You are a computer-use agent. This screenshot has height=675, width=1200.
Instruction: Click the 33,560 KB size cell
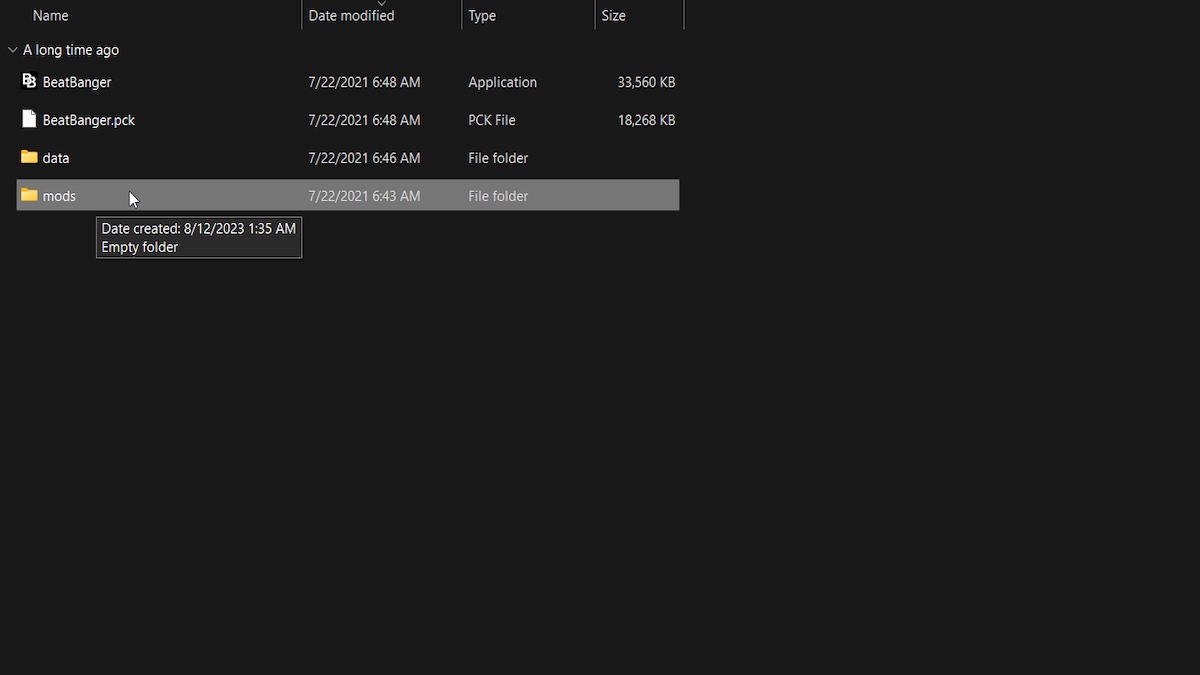(646, 82)
